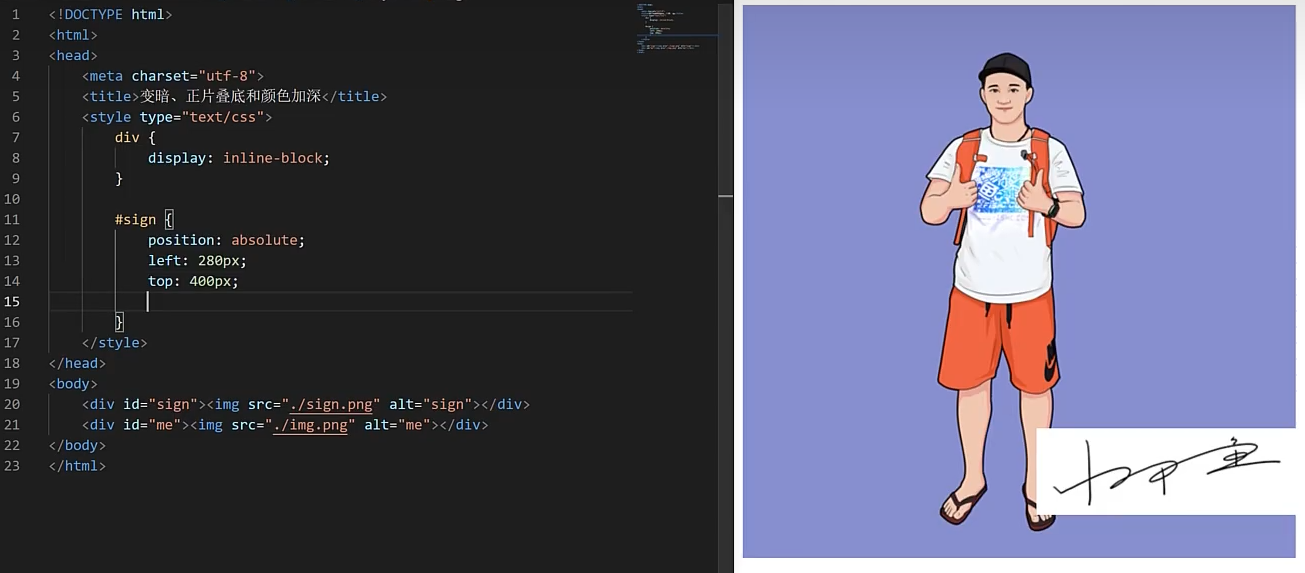The width and height of the screenshot is (1305, 573).
Task: Click line number 23 in the gutter
Action: click(11, 466)
